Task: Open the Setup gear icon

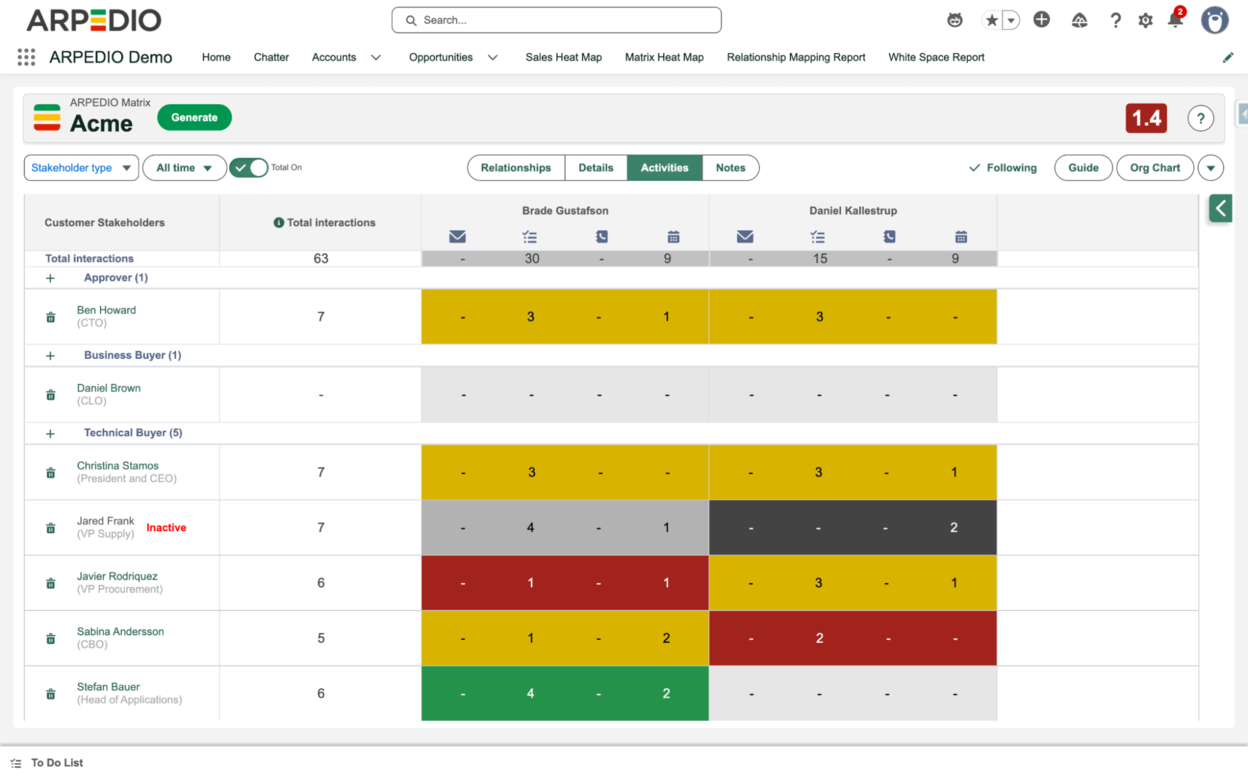Action: (1146, 20)
